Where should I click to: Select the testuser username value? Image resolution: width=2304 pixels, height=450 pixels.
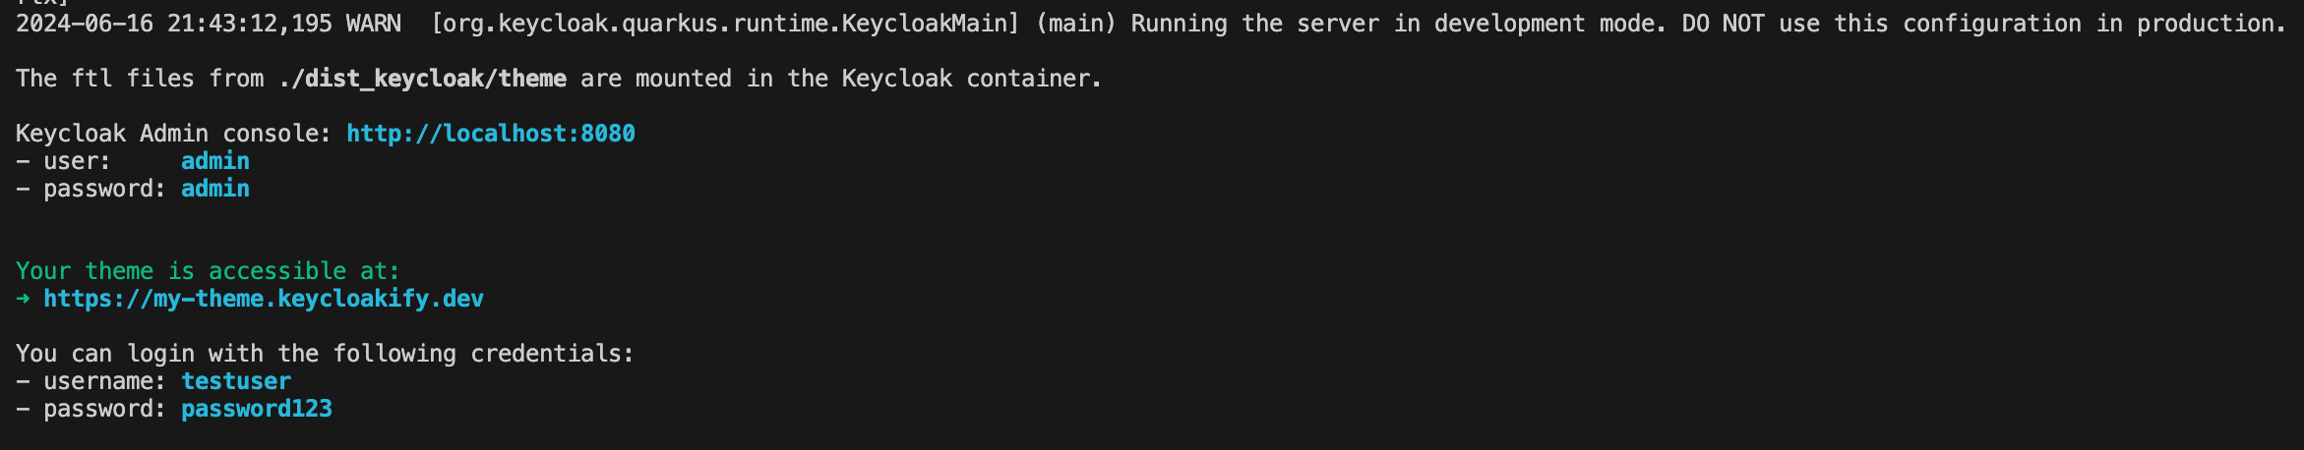tap(236, 381)
